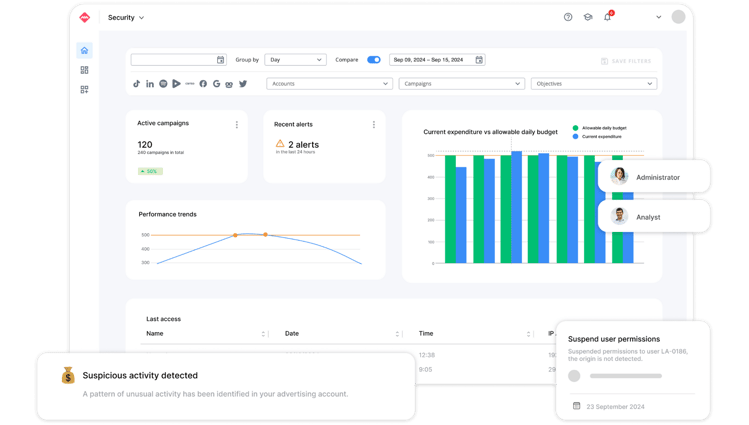Screen dimensions: 749x425
Task: Open the Objectives dropdown
Action: pyautogui.click(x=594, y=84)
